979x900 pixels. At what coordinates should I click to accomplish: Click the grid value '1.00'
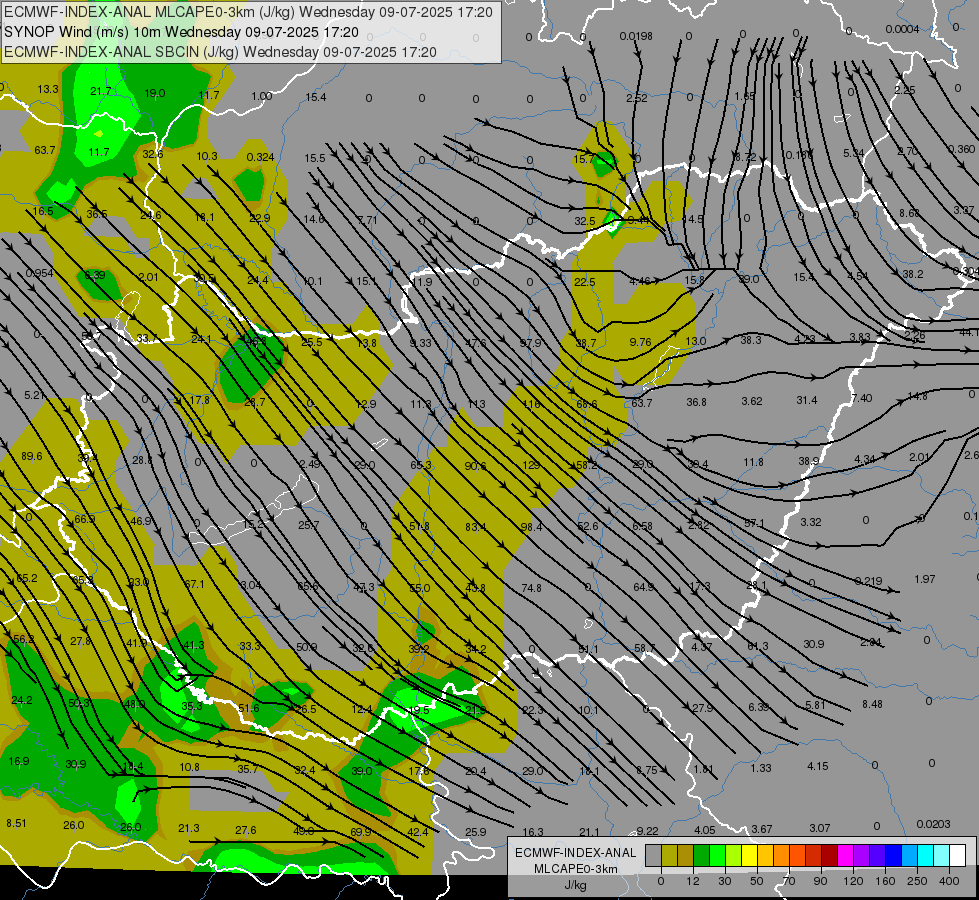(x=262, y=96)
